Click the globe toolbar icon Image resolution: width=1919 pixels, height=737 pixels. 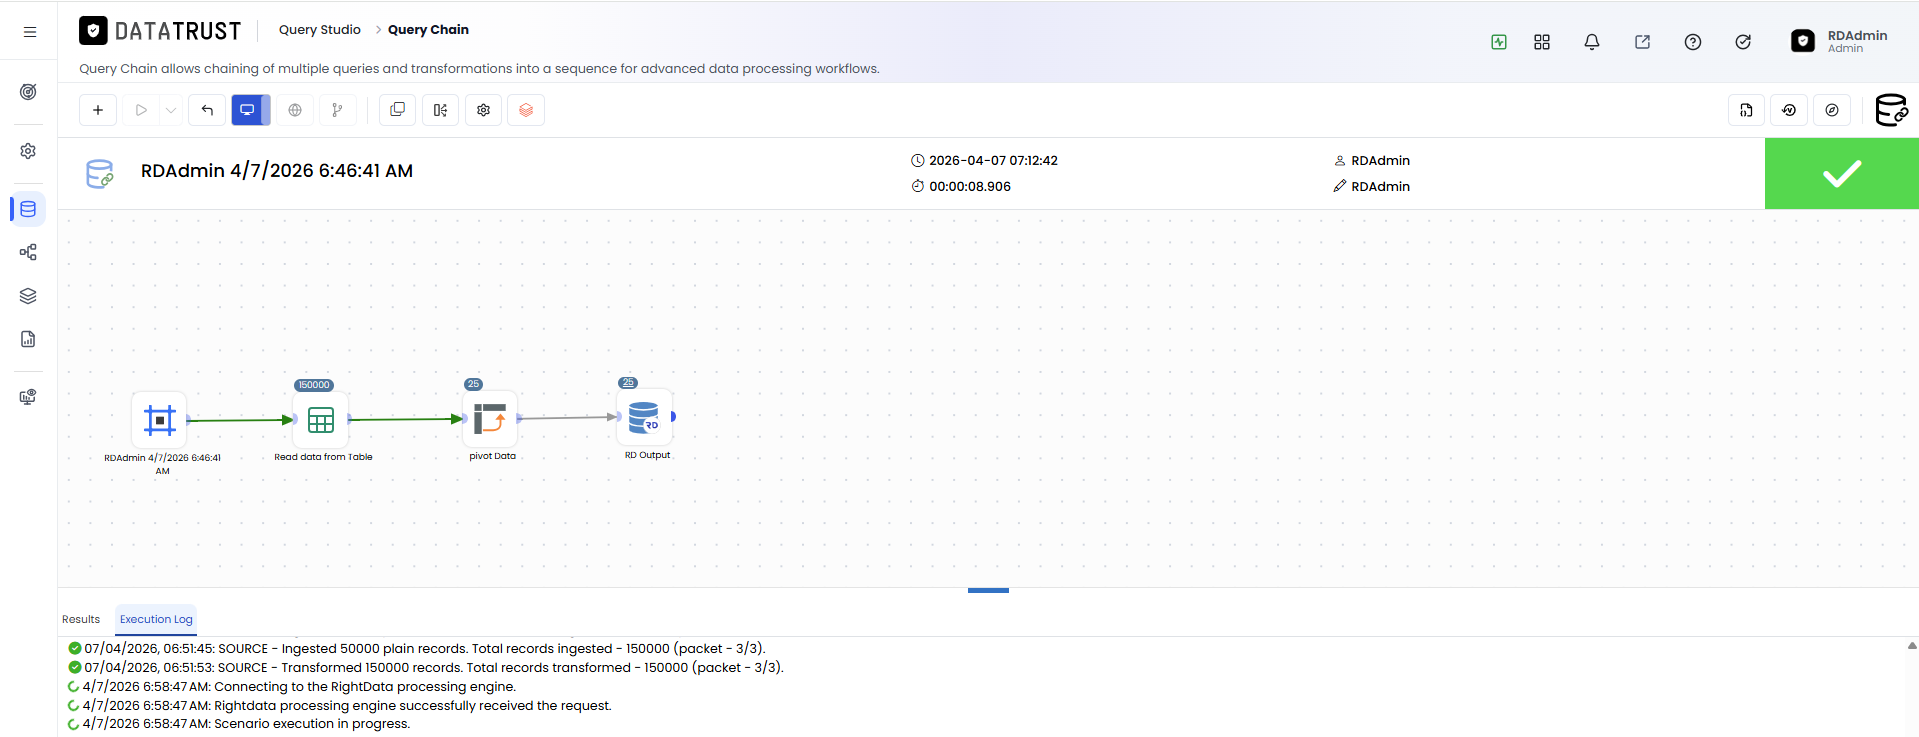[x=295, y=110]
